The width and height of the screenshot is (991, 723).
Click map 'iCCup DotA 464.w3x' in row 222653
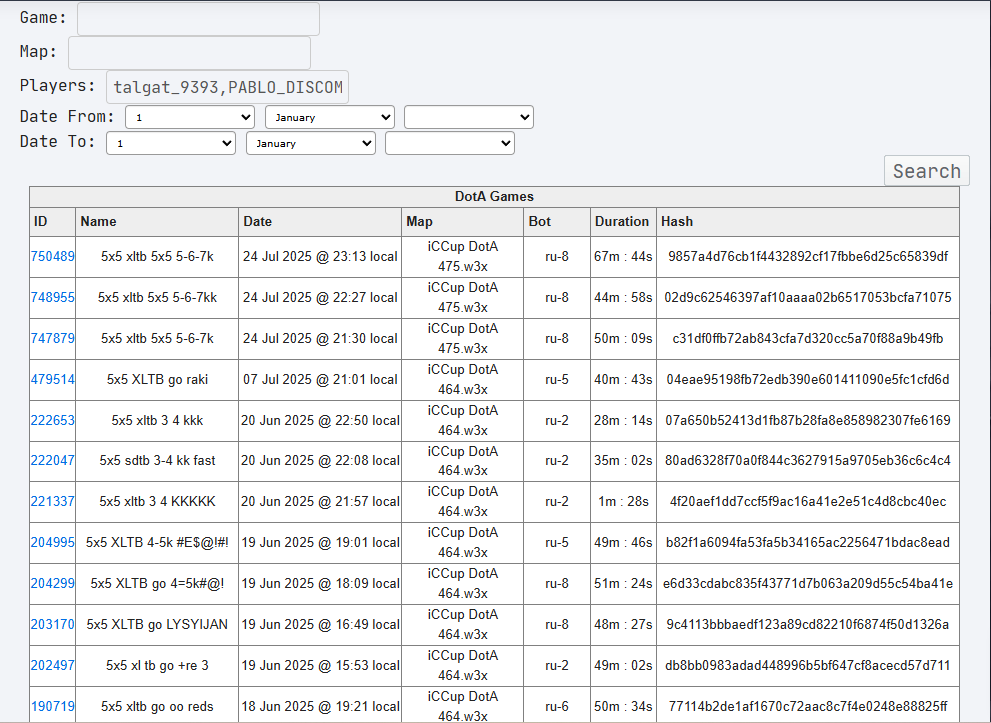(x=463, y=421)
